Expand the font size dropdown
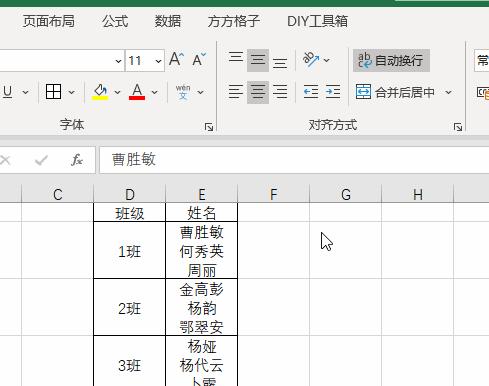 coord(158,61)
